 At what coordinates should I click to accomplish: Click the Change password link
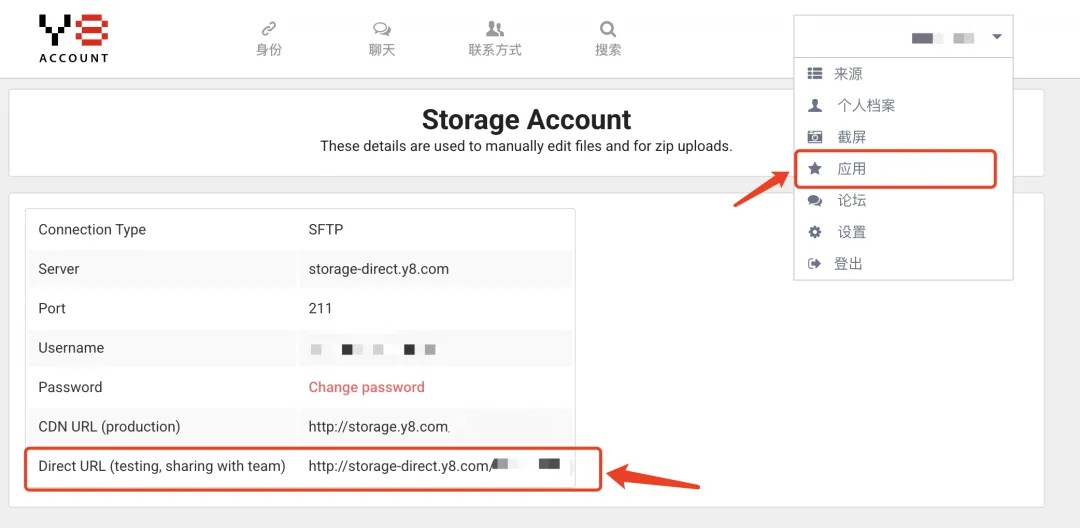[366, 387]
